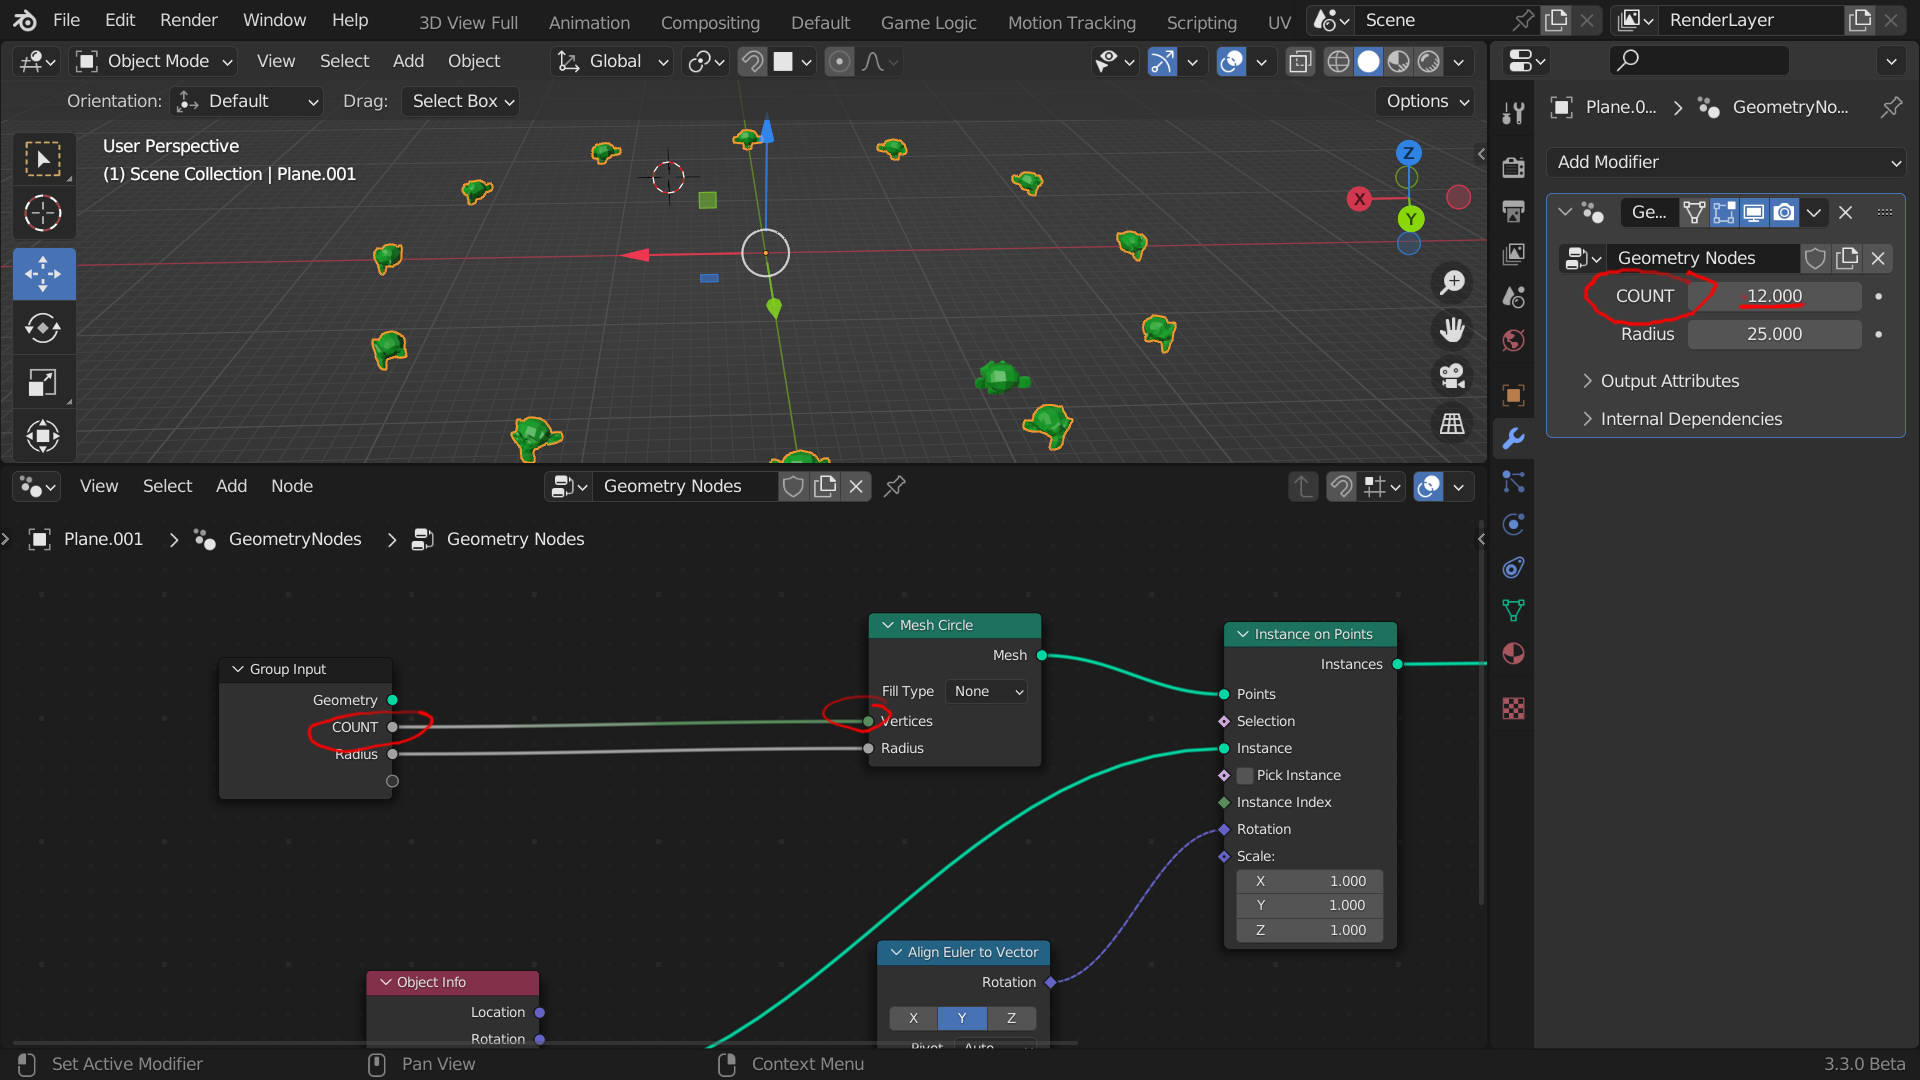Image resolution: width=1920 pixels, height=1080 pixels.
Task: Click the Move tool icon in toolbar
Action: (x=41, y=273)
